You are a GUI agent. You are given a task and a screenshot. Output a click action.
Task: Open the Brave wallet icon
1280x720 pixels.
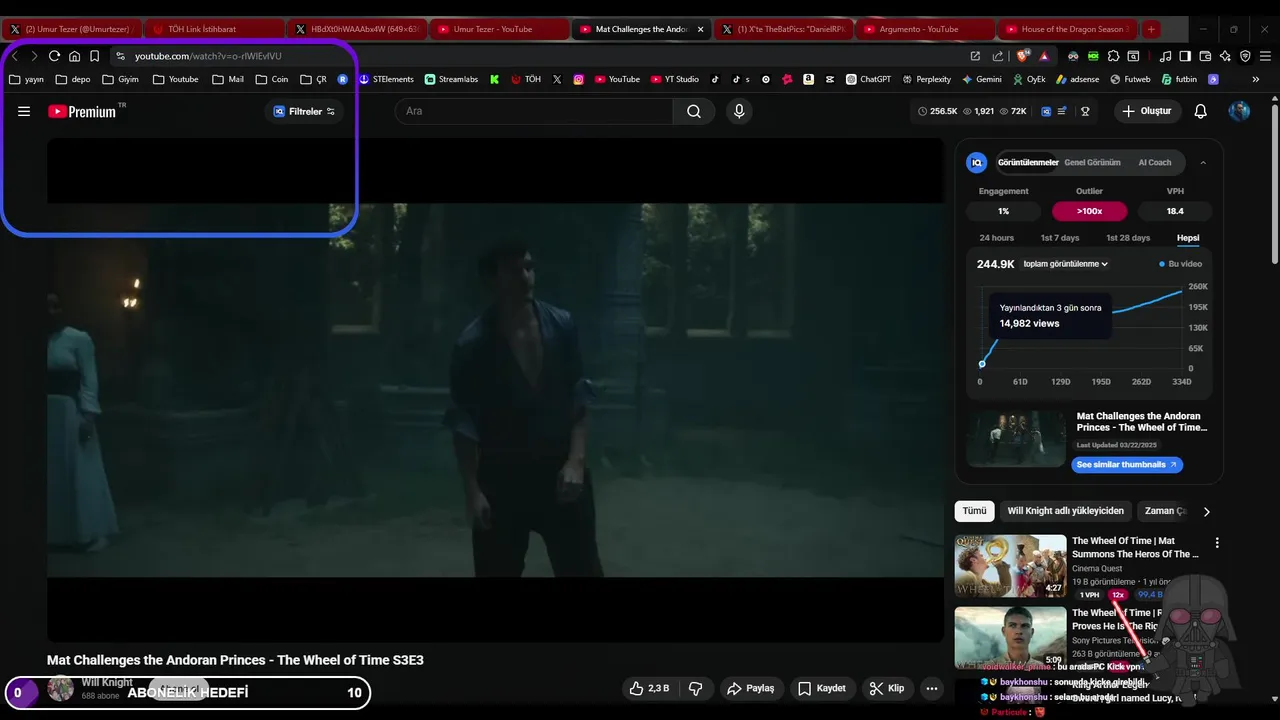pos(1205,56)
